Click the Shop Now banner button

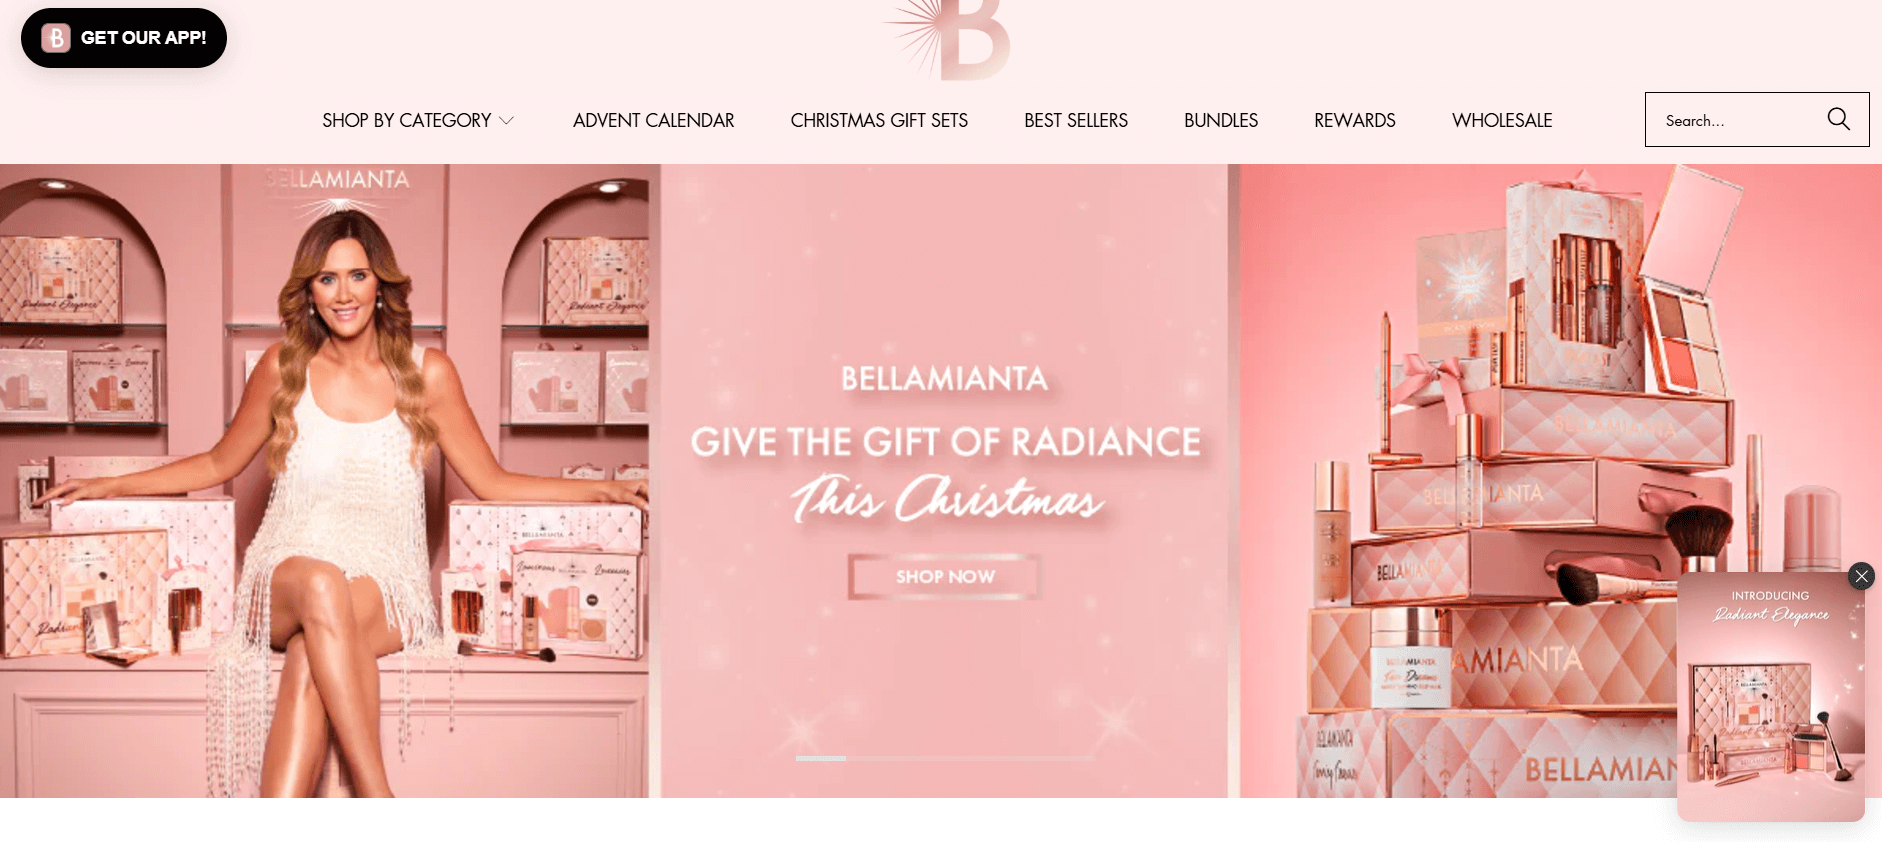[945, 577]
